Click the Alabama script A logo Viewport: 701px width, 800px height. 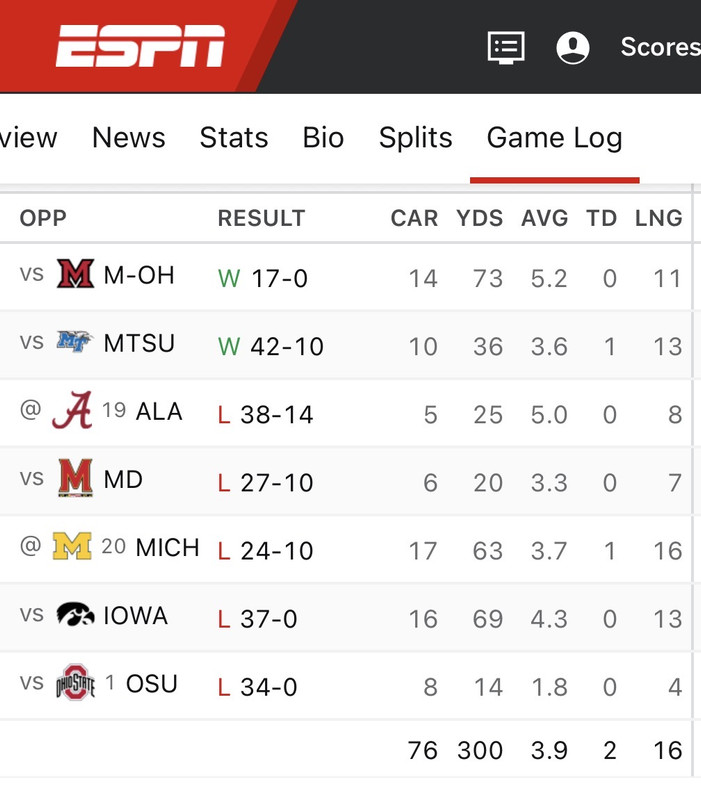tap(72, 410)
